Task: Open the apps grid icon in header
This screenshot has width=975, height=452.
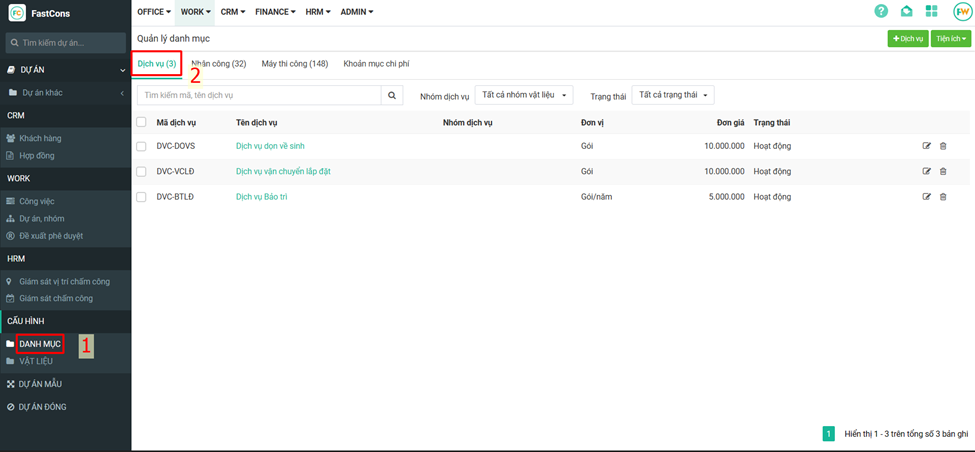Action: [x=931, y=12]
